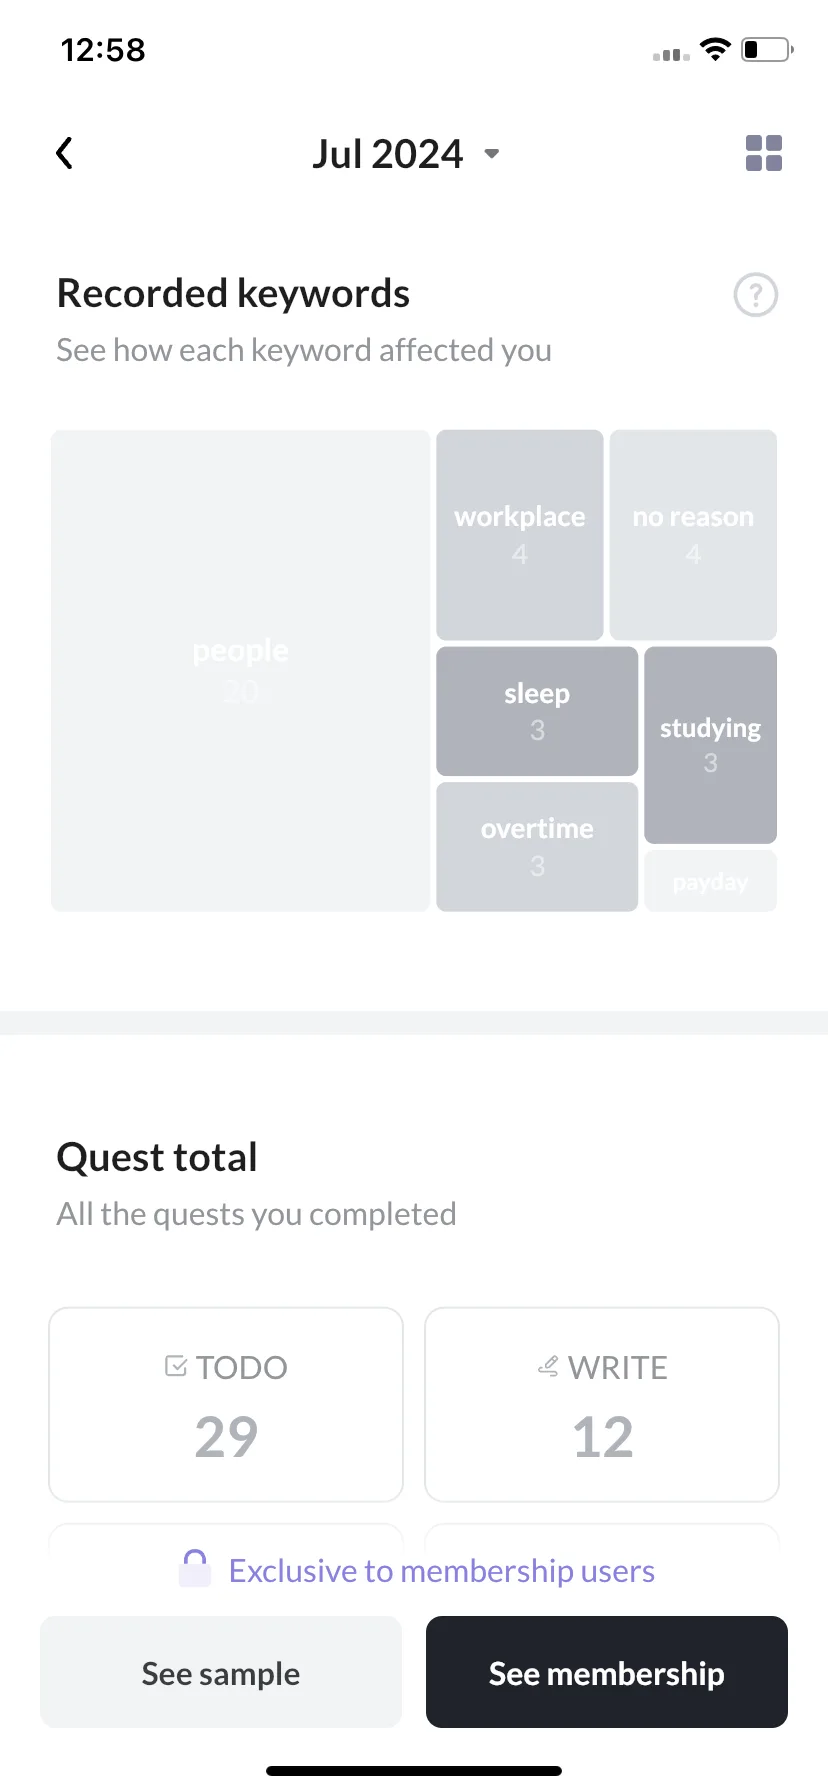Viewport: 828px width, 1792px height.
Task: Tap the TODO checkbox icon
Action: pos(176,1366)
